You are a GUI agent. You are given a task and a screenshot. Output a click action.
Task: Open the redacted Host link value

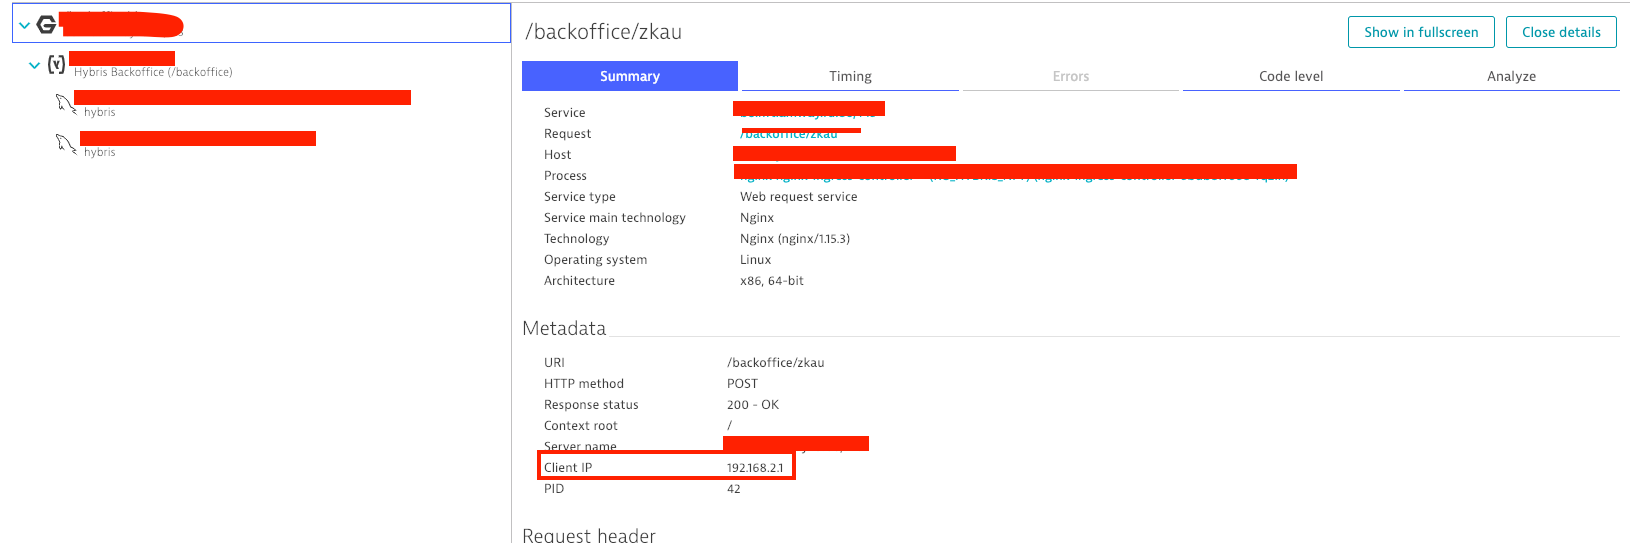(x=844, y=154)
